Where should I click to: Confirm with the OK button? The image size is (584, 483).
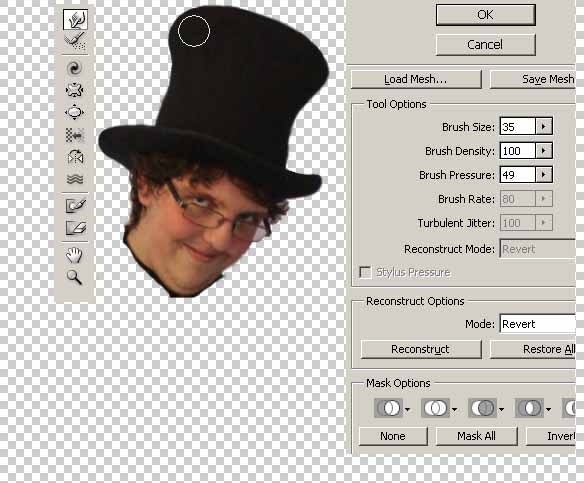coord(486,15)
